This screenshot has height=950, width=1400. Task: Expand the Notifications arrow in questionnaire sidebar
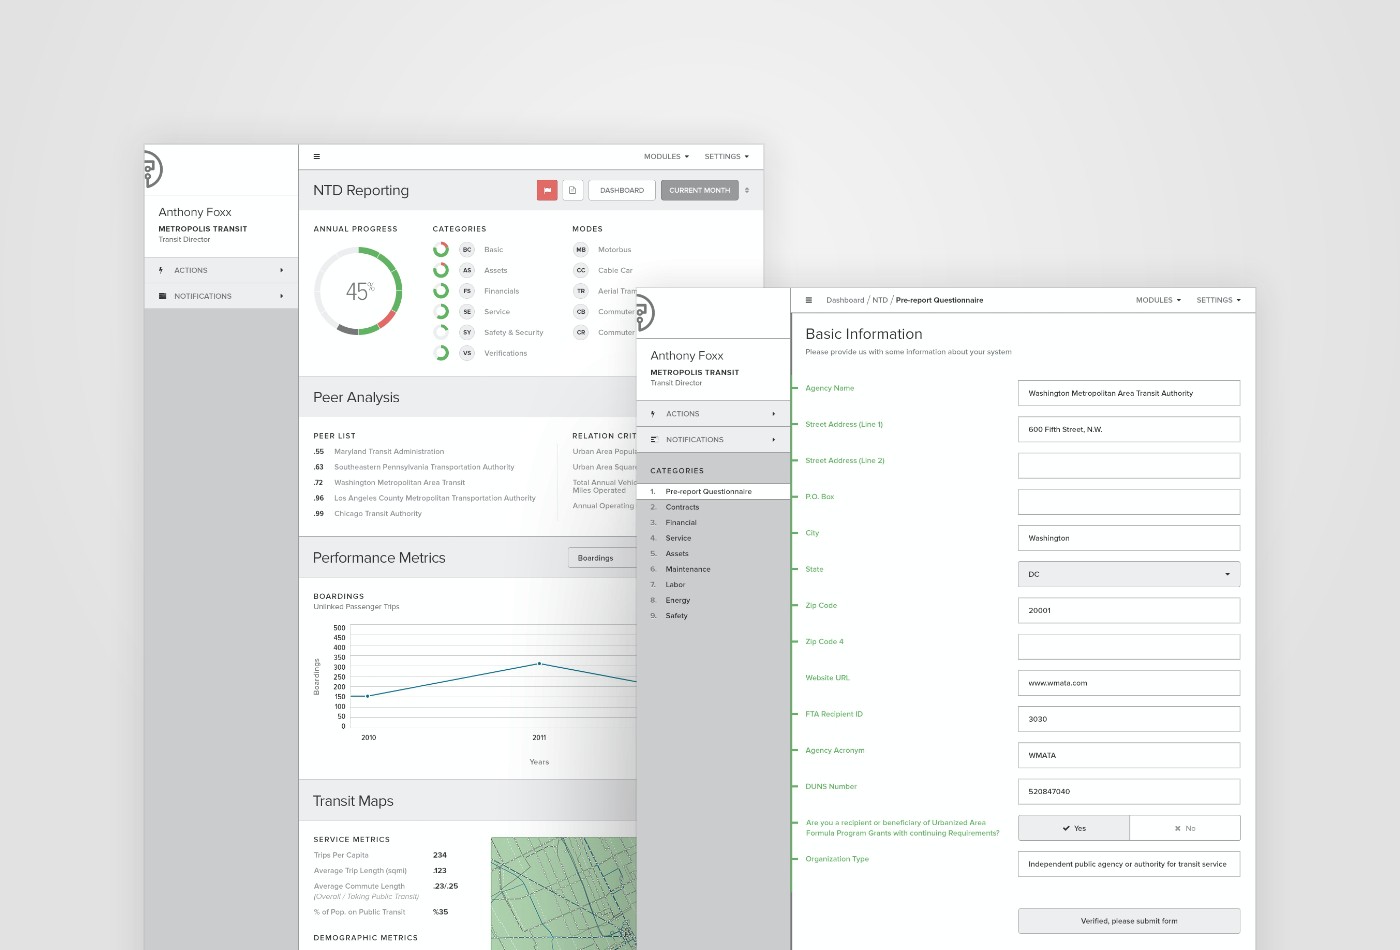[773, 440]
